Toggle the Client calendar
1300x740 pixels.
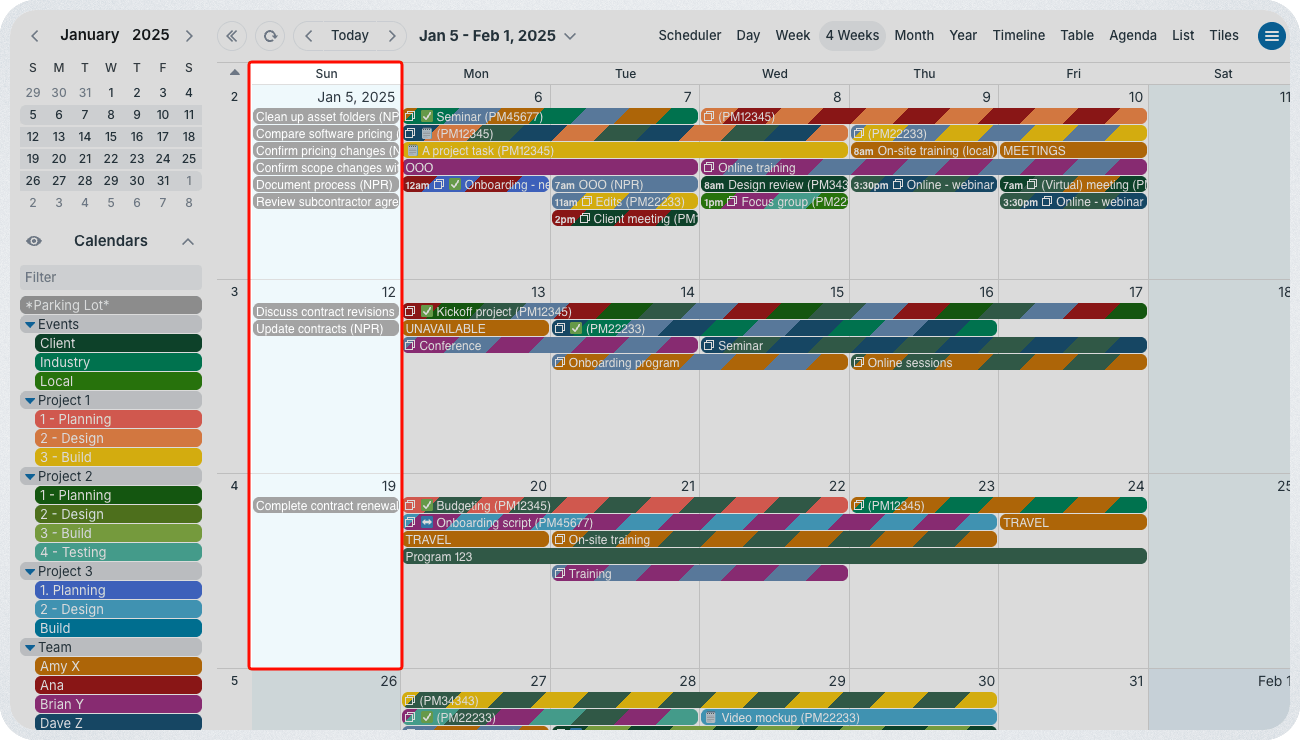click(x=118, y=343)
